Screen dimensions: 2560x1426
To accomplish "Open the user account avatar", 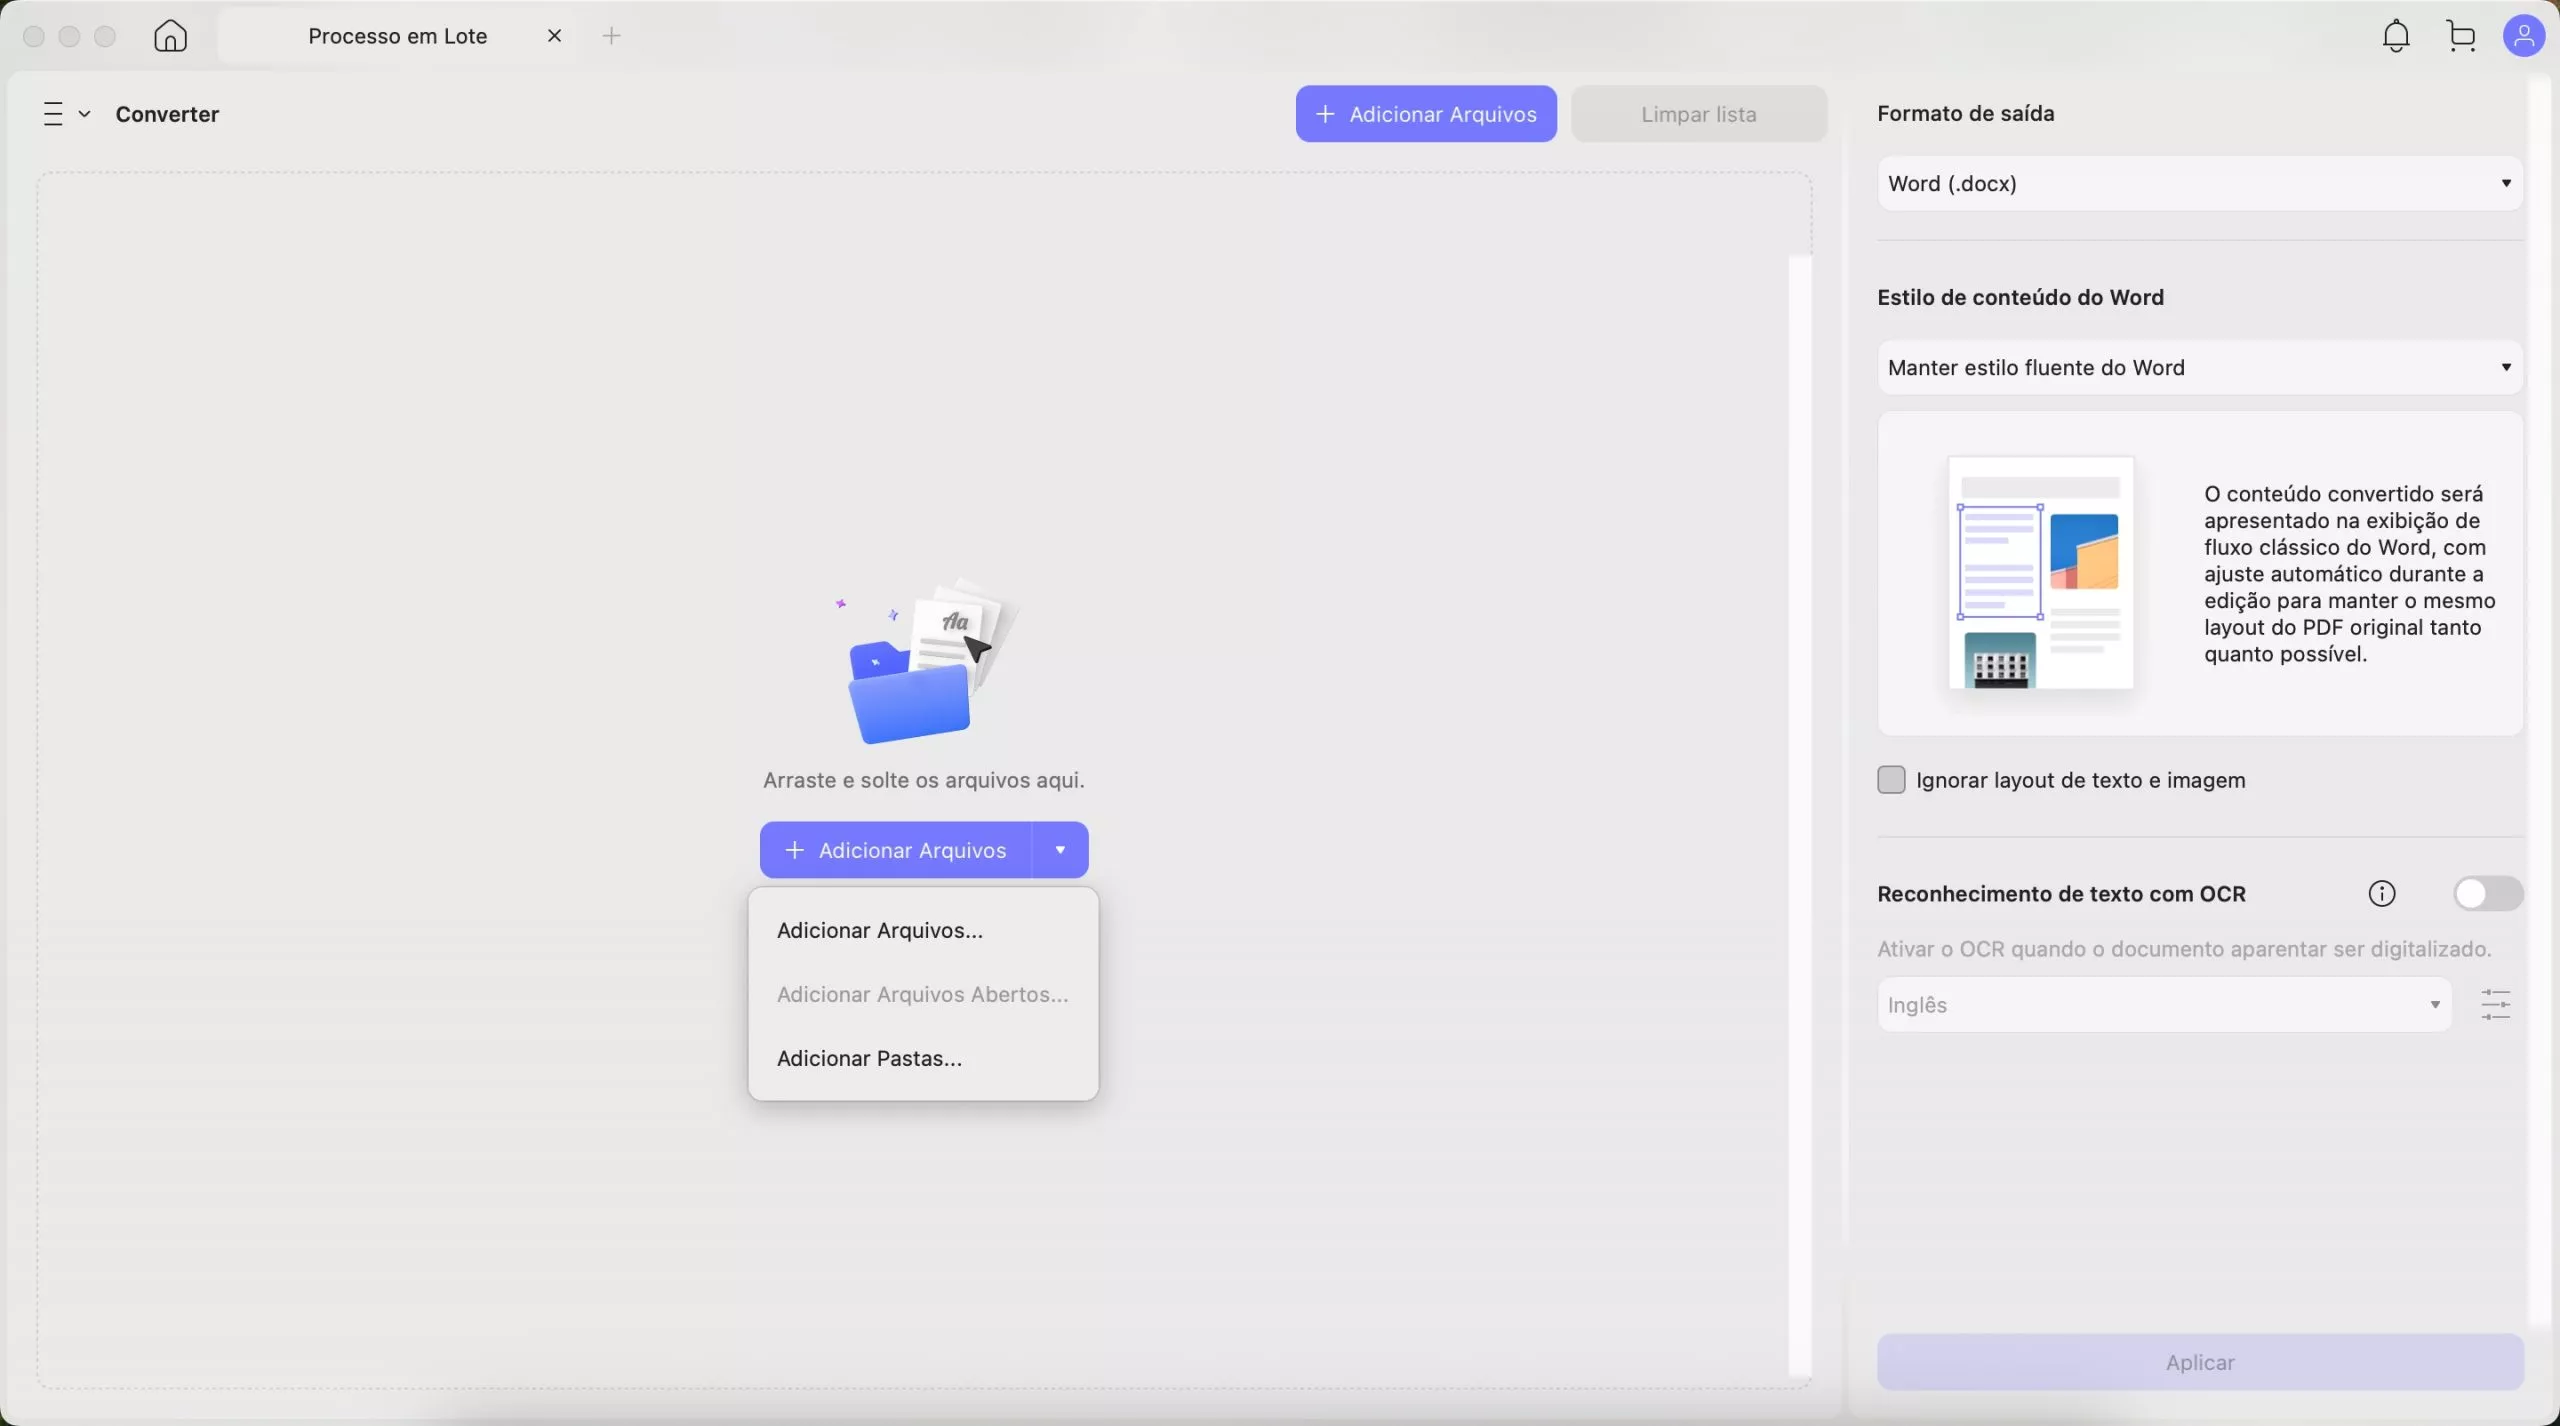I will click(x=2523, y=36).
